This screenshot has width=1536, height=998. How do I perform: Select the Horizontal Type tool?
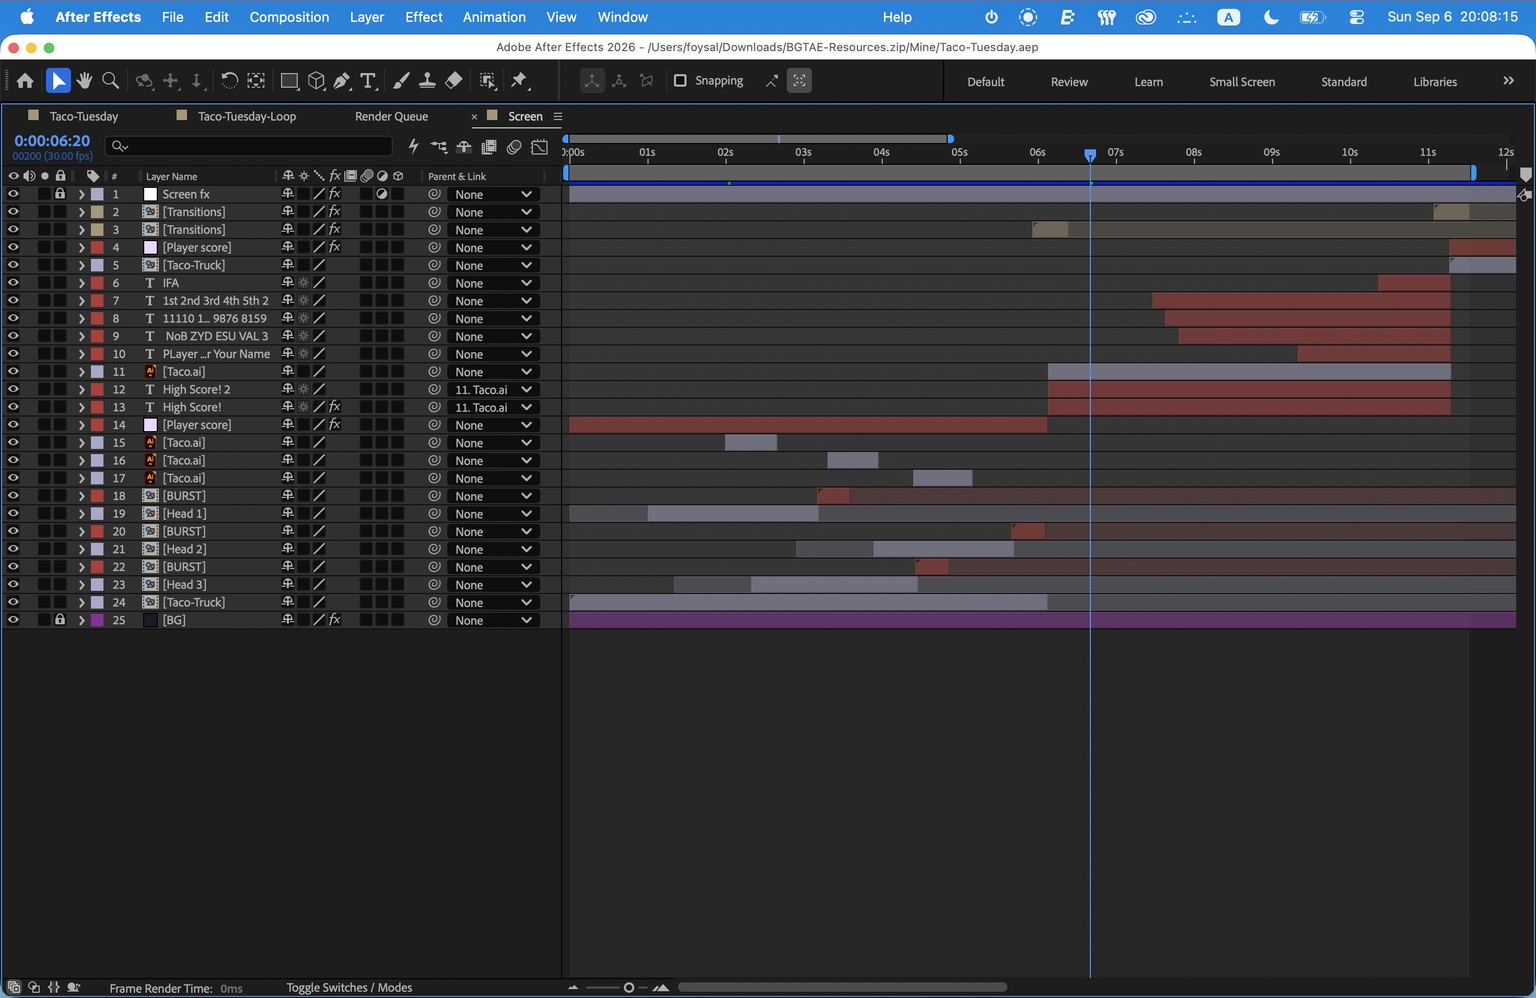click(368, 81)
